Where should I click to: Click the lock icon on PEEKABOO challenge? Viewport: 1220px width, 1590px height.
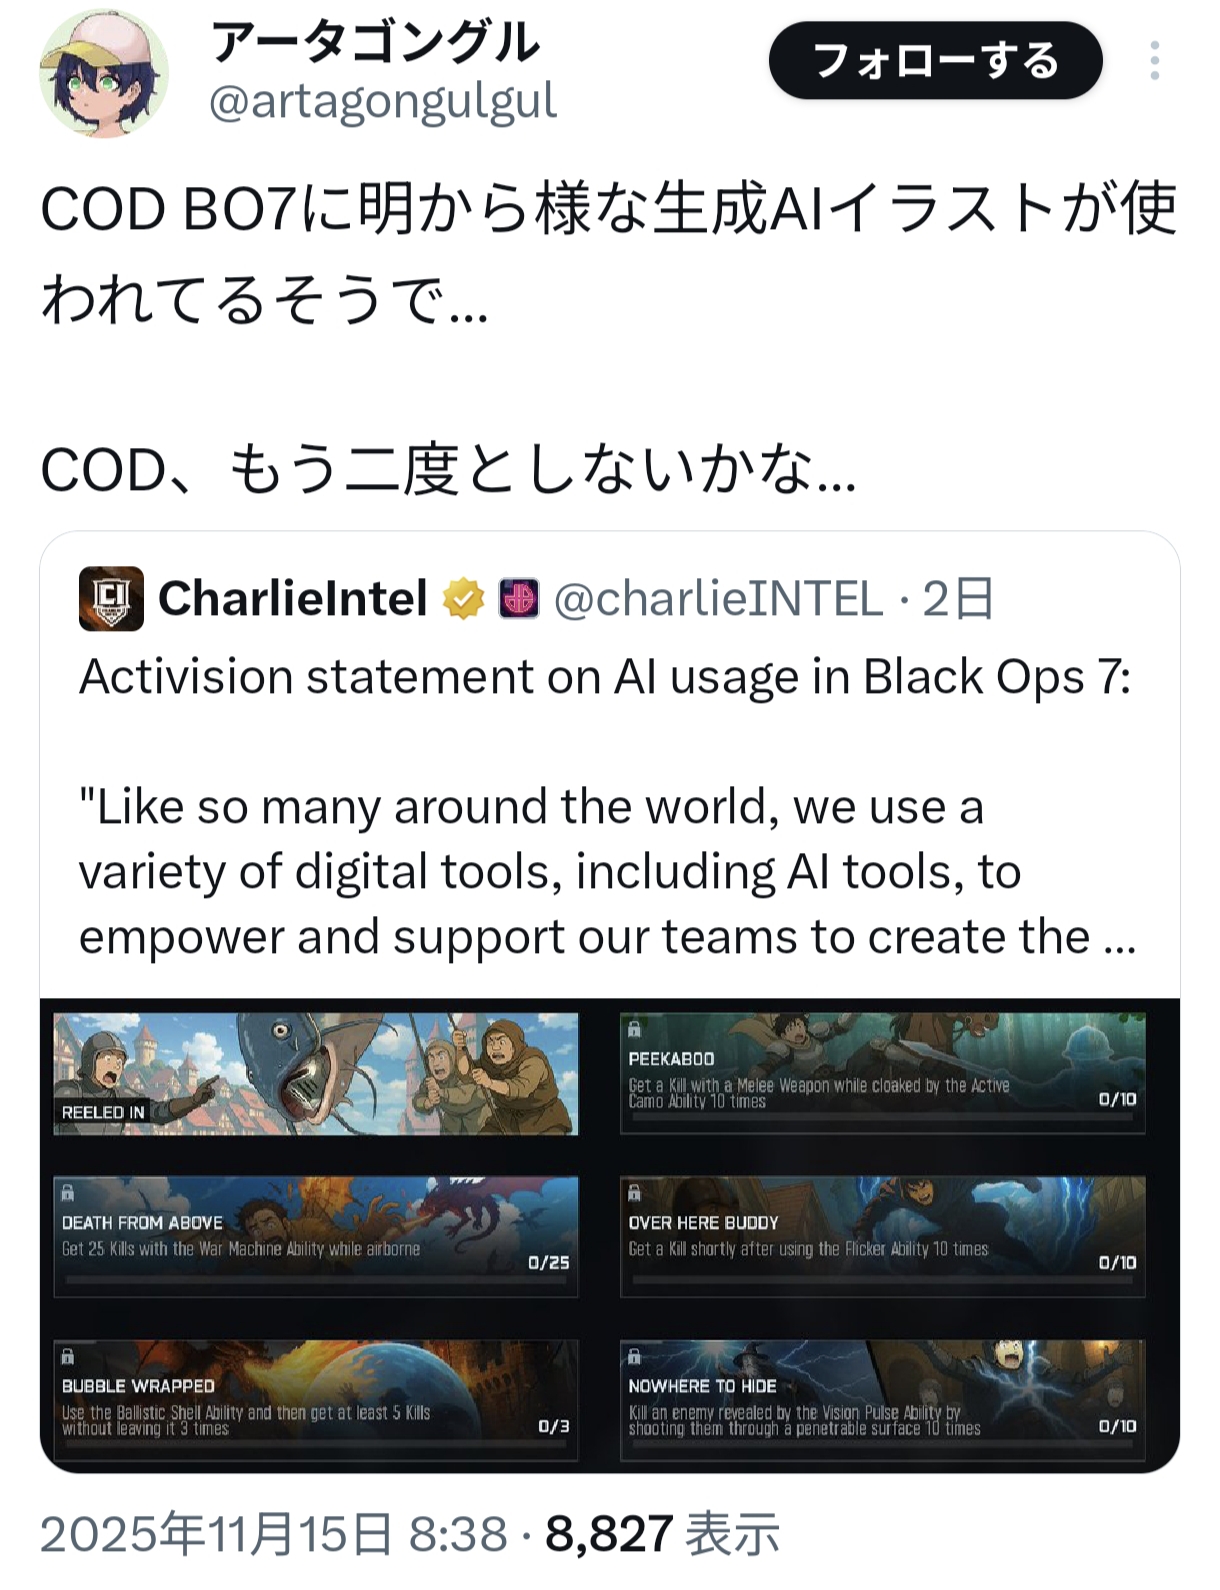tap(634, 1028)
